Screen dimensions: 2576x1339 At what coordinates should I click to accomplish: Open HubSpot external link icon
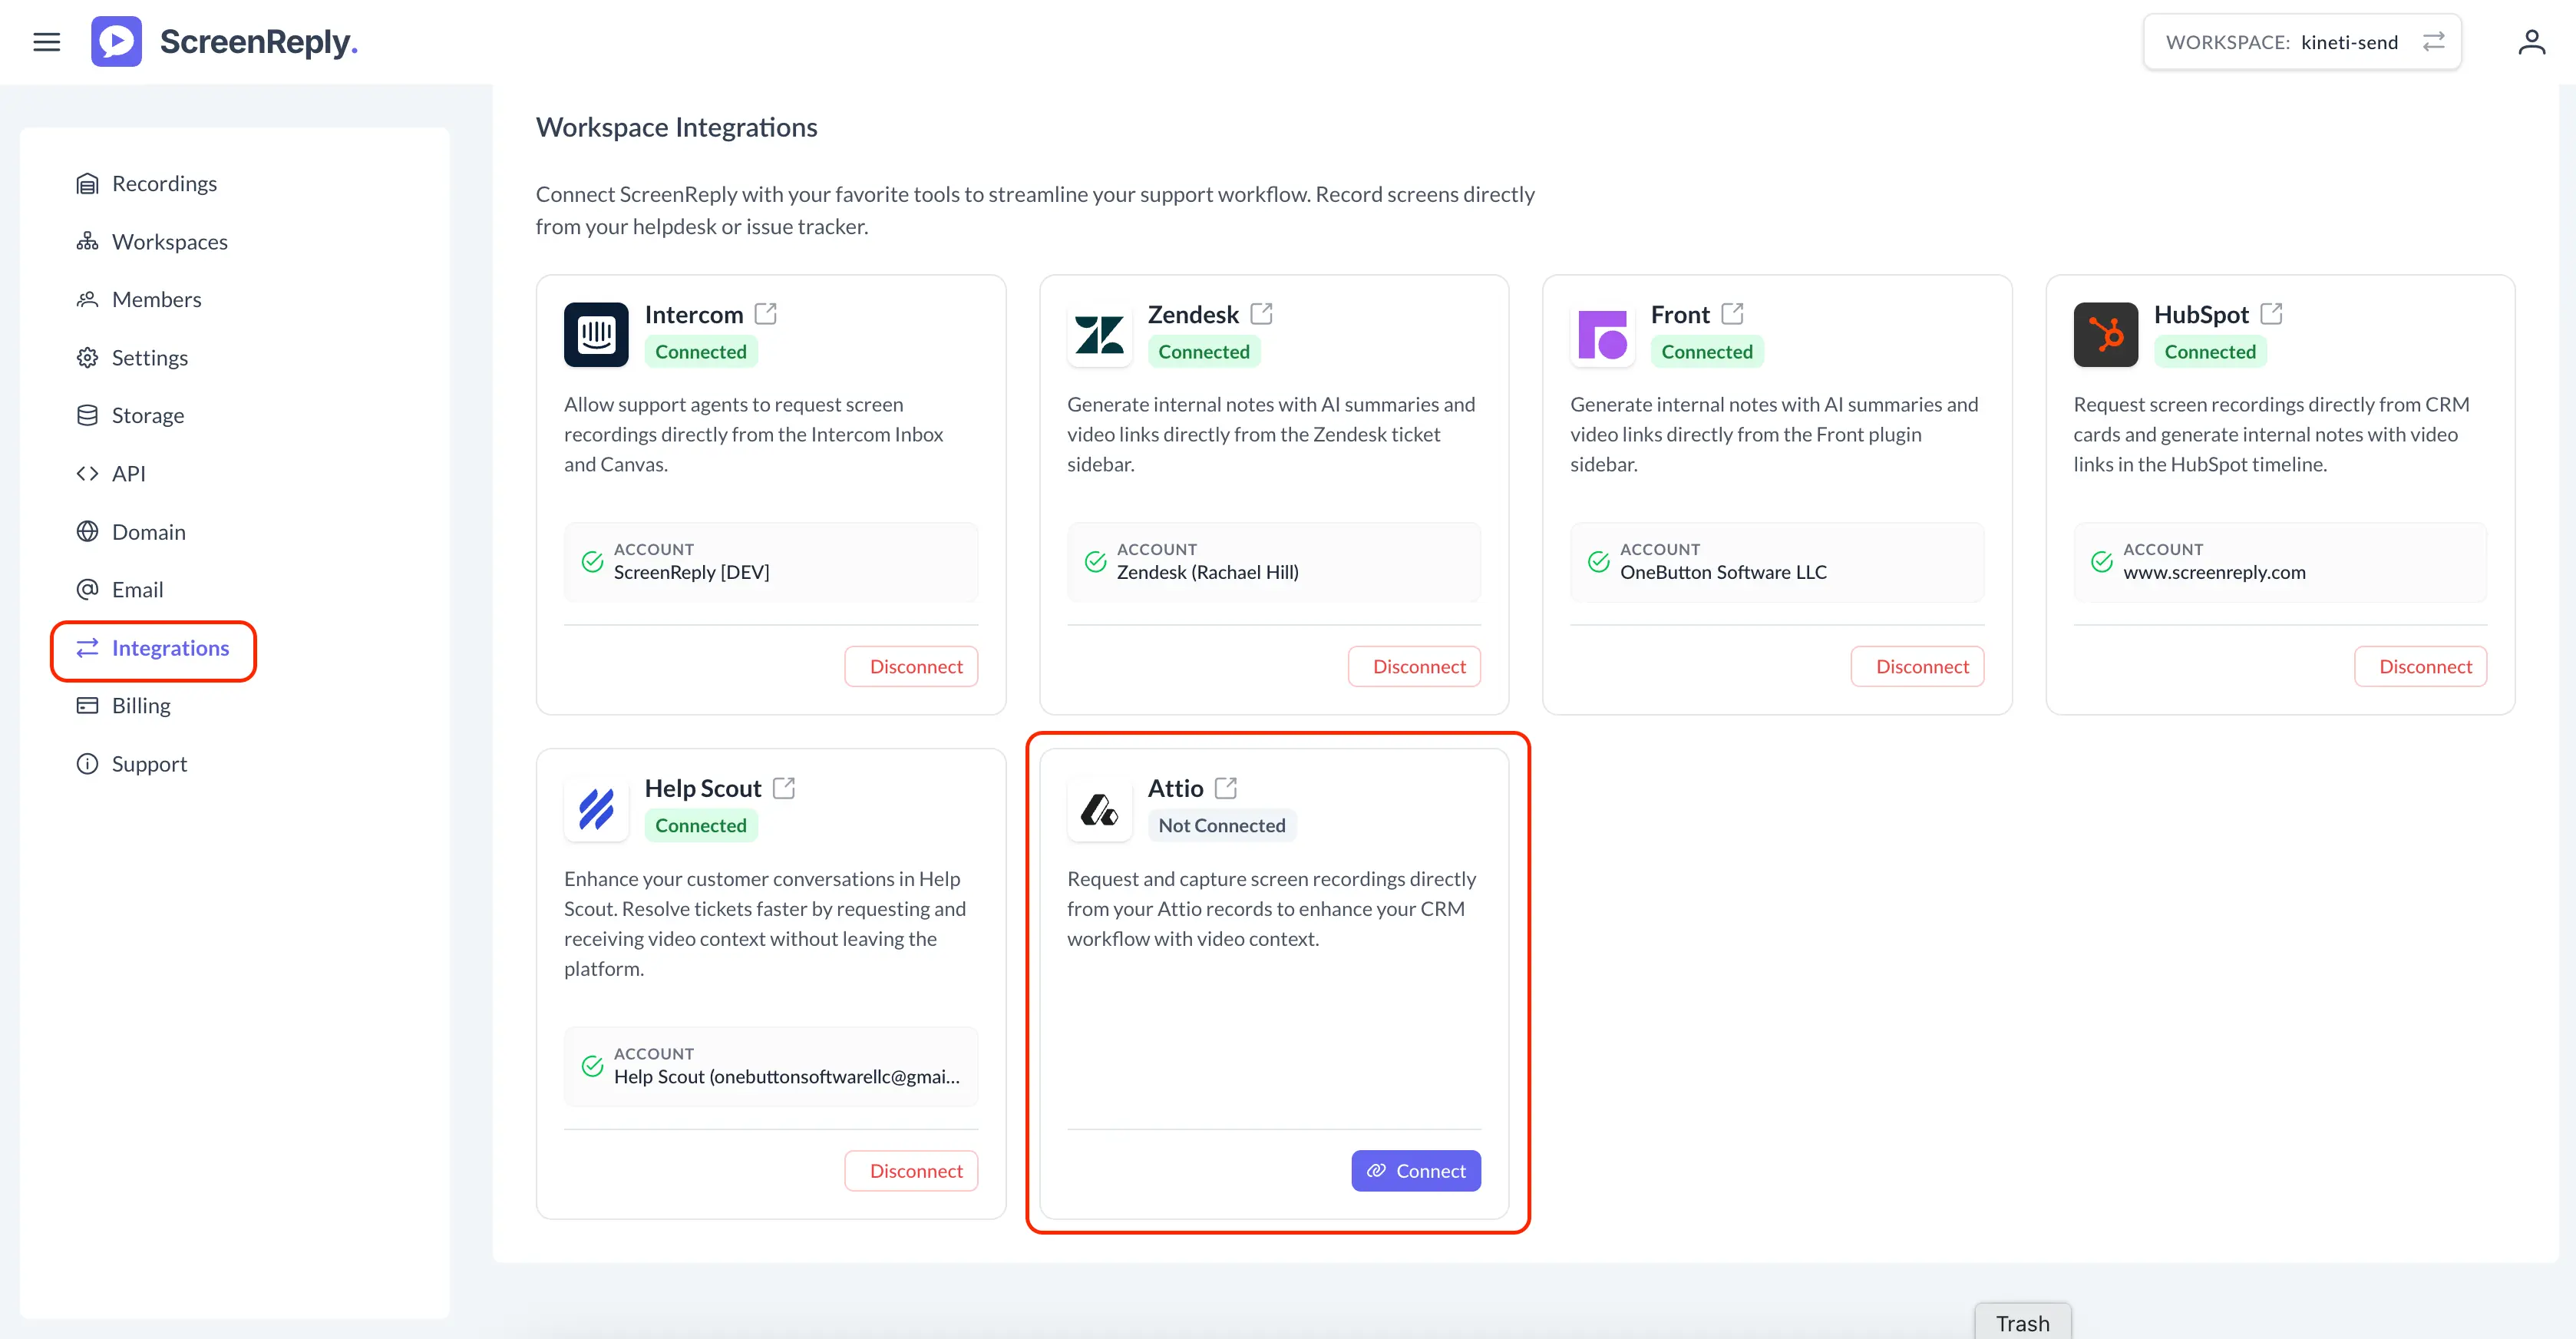[x=2272, y=314]
